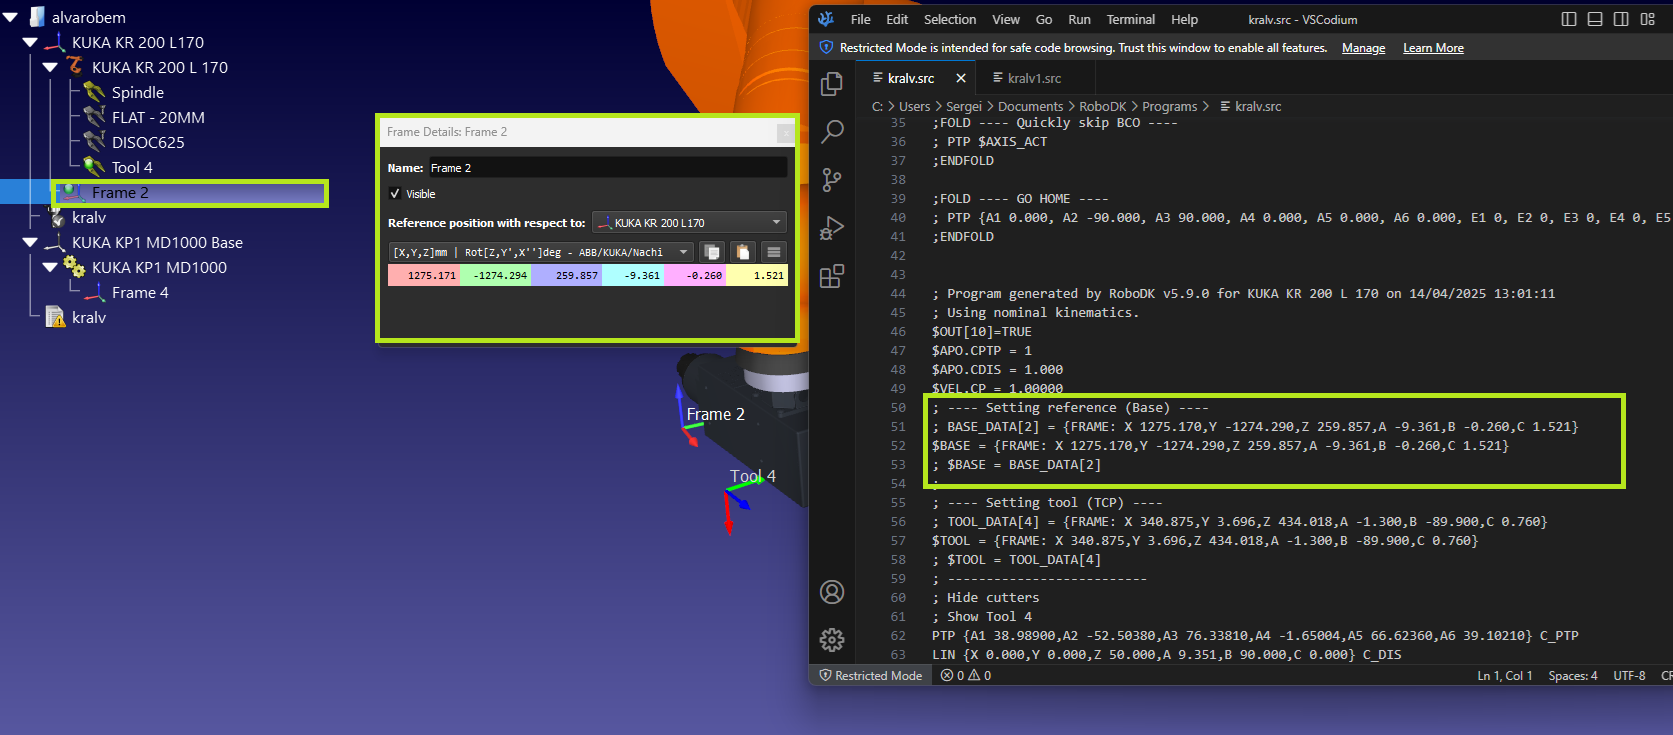1673x735 pixels.
Task: Click the Name input field containing Frame 2
Action: 607,168
